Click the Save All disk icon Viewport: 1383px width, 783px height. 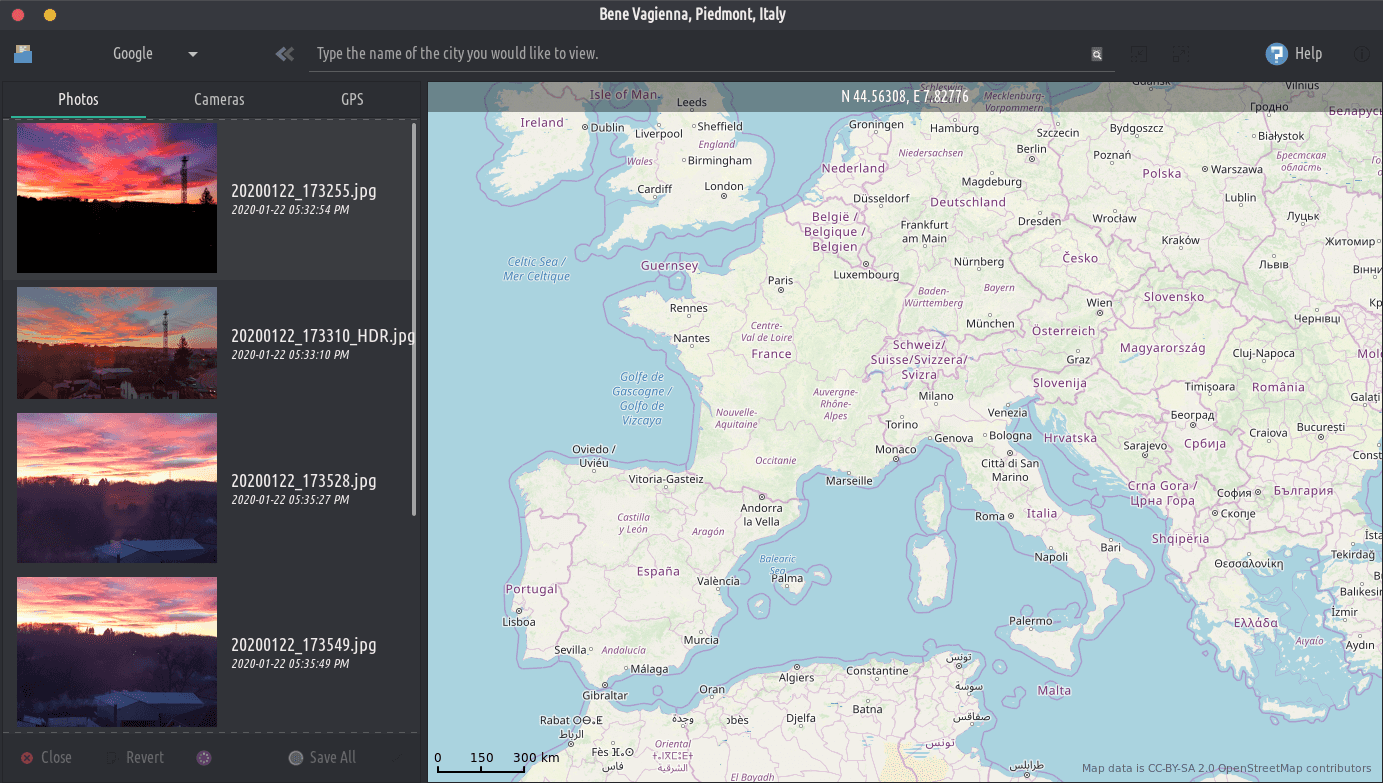[x=295, y=758]
